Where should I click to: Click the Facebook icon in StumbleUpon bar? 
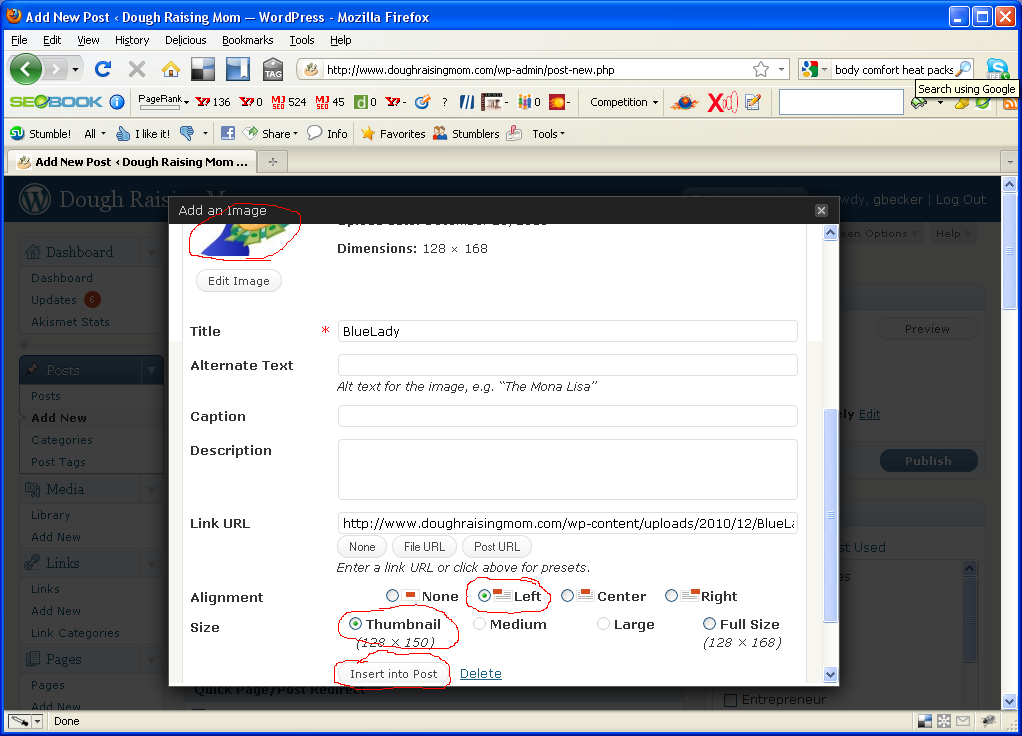coord(227,134)
